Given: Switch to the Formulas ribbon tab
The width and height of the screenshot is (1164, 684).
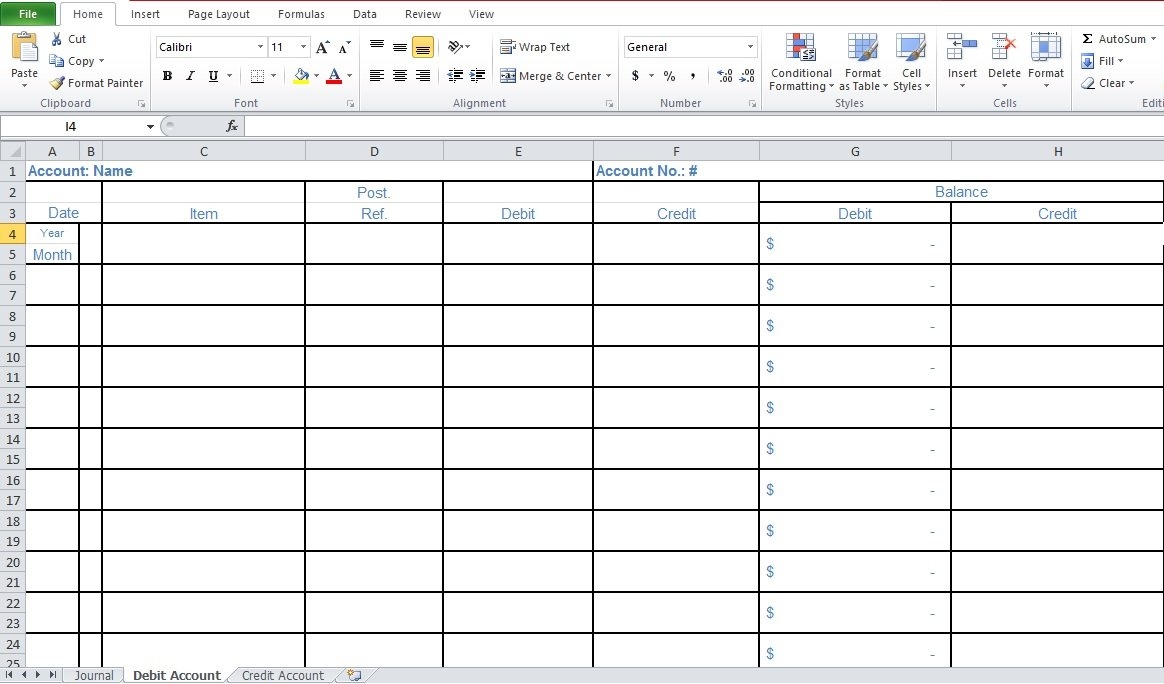Looking at the screenshot, I should (301, 13).
